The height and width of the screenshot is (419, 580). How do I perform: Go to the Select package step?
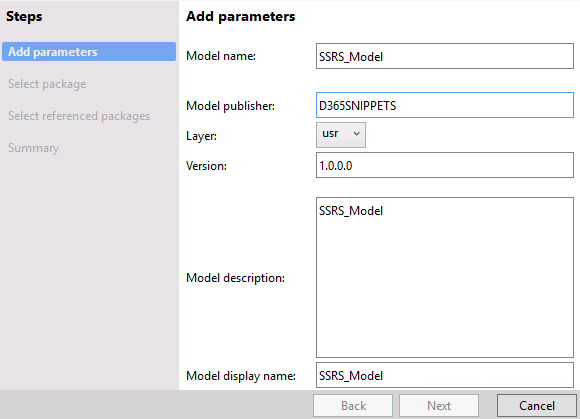coord(47,84)
